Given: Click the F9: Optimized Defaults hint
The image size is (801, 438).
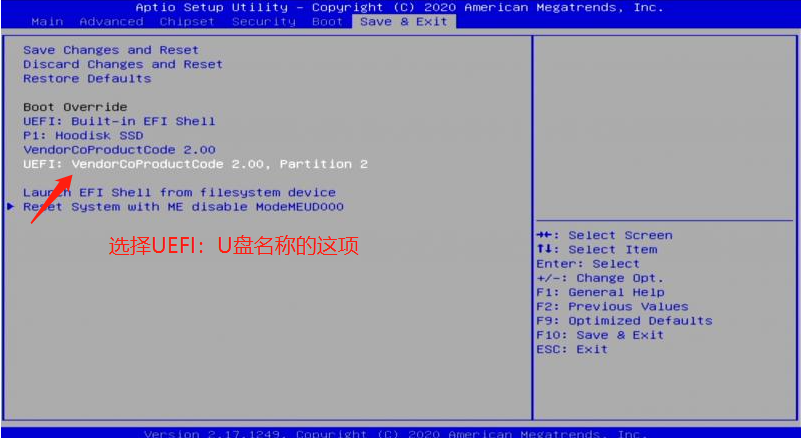Looking at the screenshot, I should [624, 321].
